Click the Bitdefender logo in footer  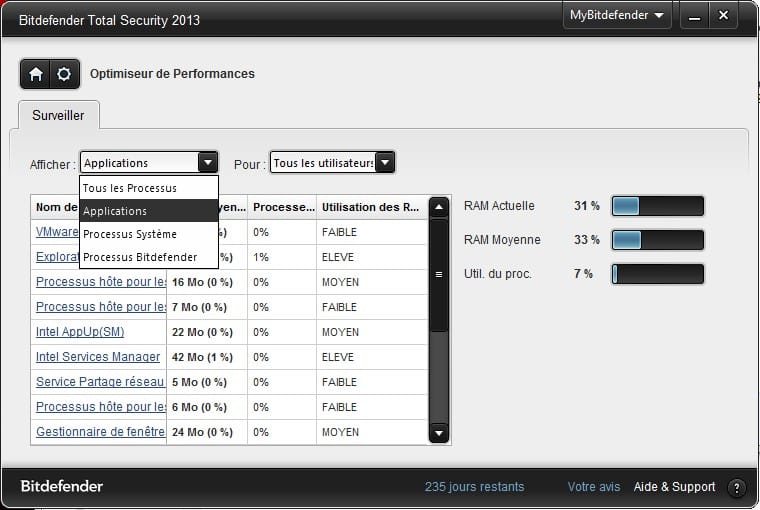pyautogui.click(x=62, y=486)
